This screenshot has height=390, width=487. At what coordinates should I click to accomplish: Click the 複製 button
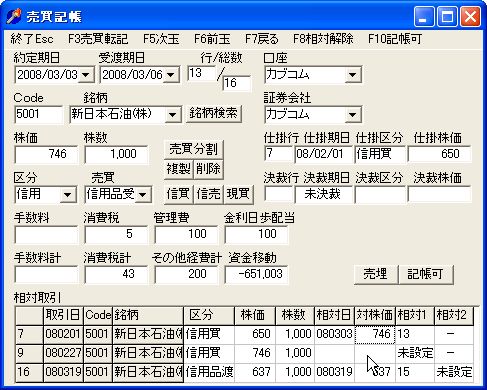[x=179, y=169]
